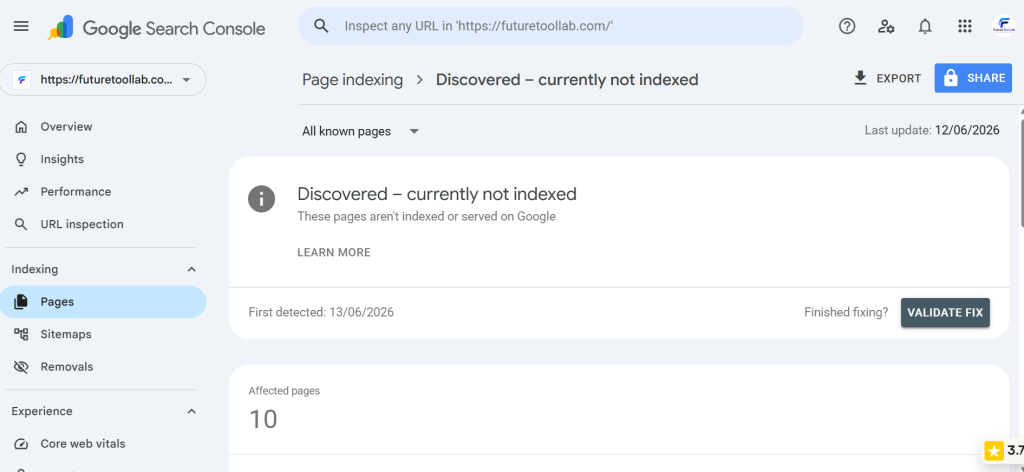This screenshot has width=1024, height=472.
Task: Click the info icon beside Discovered heading
Action: click(x=261, y=198)
